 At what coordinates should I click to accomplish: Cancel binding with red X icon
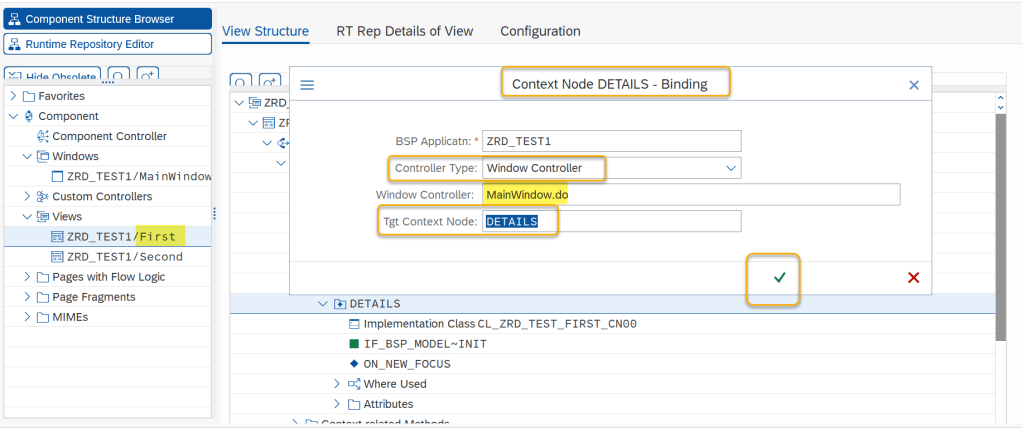pyautogui.click(x=913, y=277)
